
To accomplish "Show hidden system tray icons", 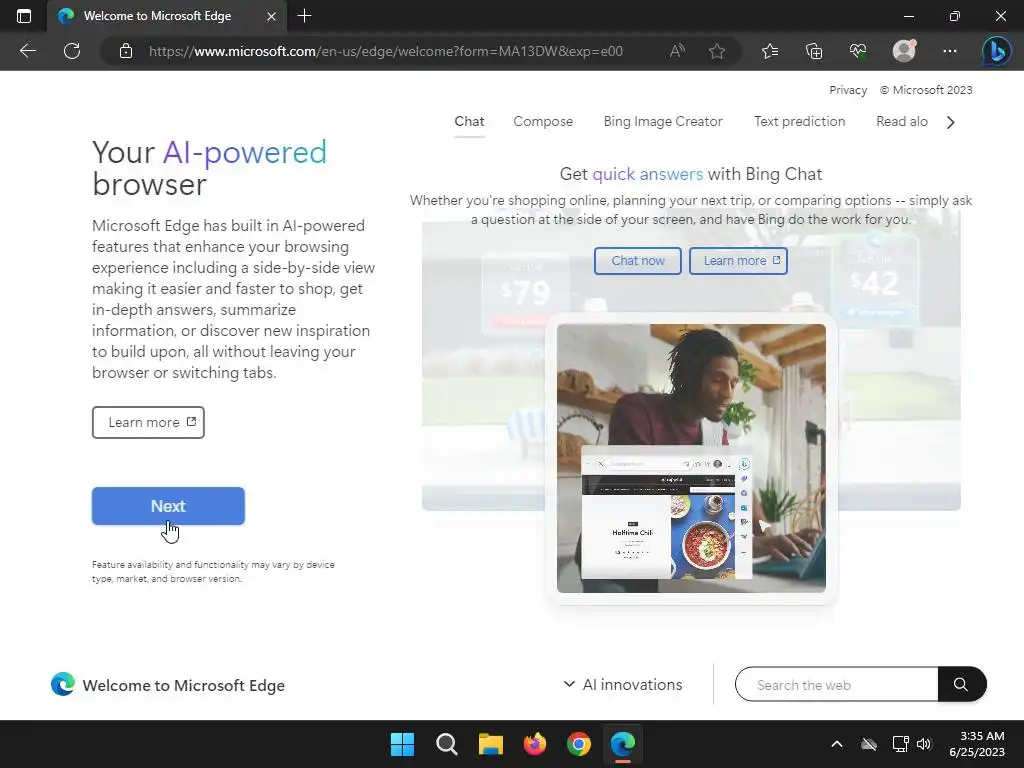I will (x=837, y=744).
